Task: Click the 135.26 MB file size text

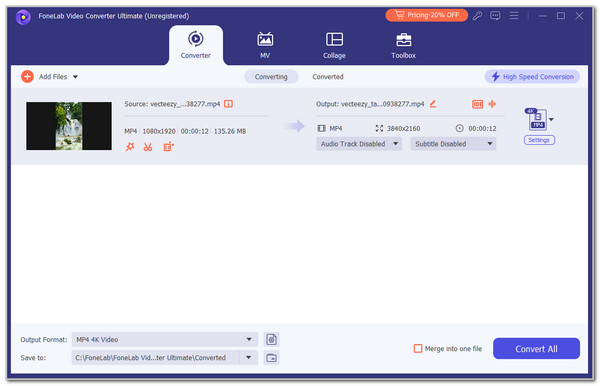Action: point(230,131)
